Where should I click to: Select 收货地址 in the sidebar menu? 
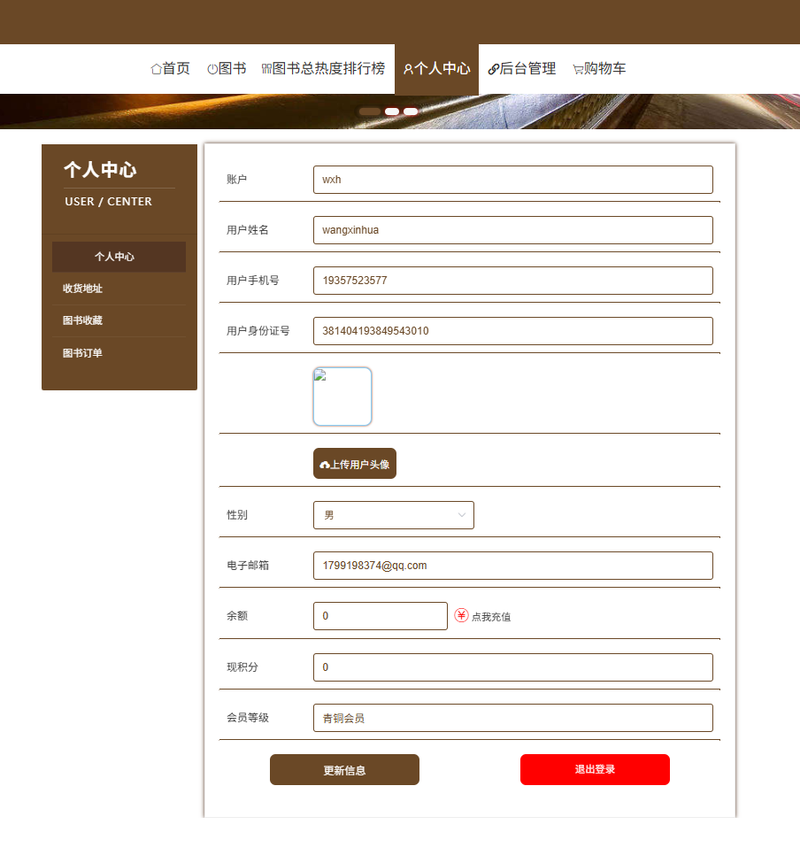point(119,288)
